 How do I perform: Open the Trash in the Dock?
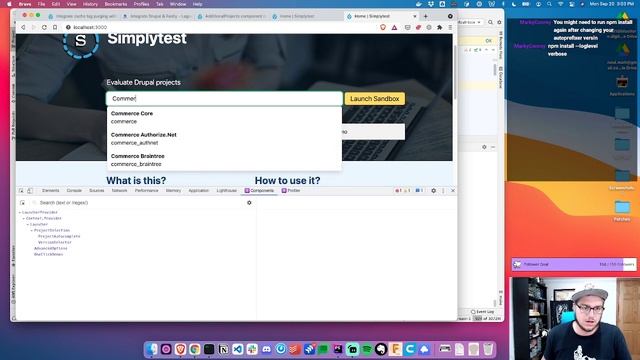(488, 349)
